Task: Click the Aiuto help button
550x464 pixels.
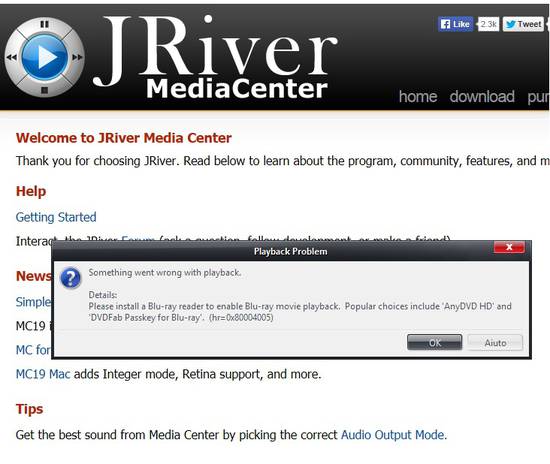Action: pyautogui.click(x=495, y=343)
